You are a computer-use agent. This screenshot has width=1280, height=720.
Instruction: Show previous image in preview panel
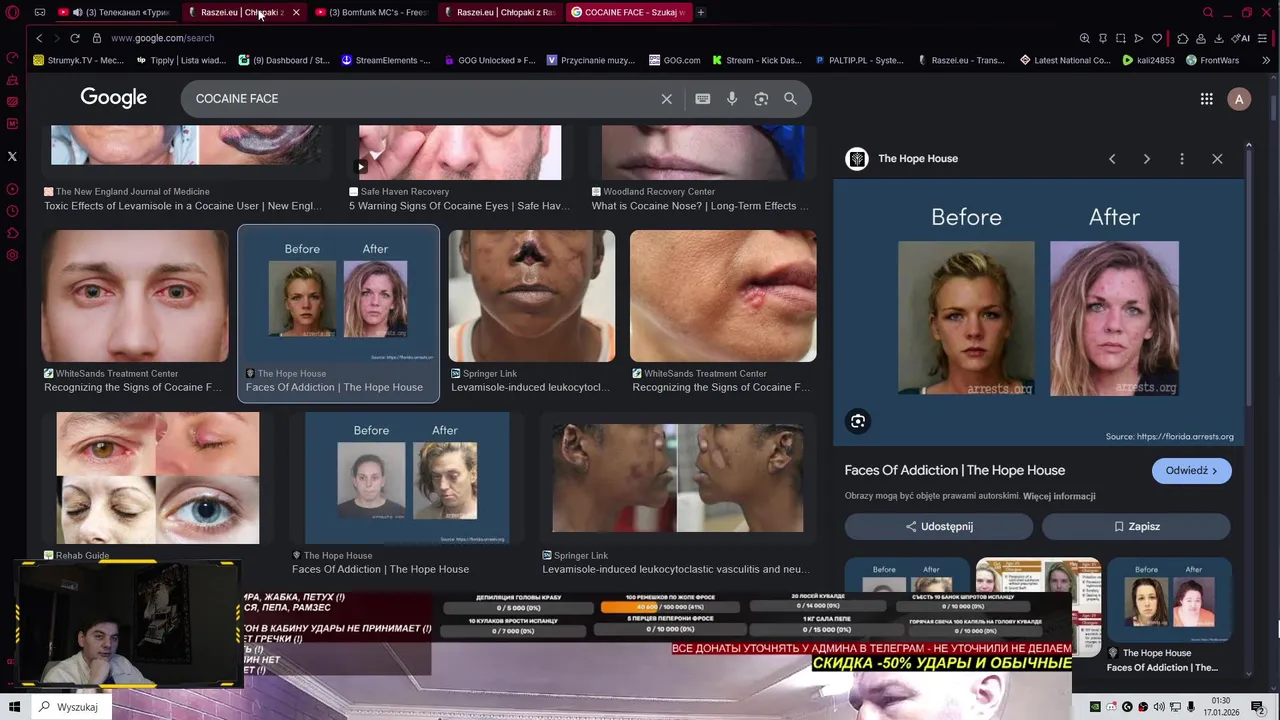coord(1112,159)
